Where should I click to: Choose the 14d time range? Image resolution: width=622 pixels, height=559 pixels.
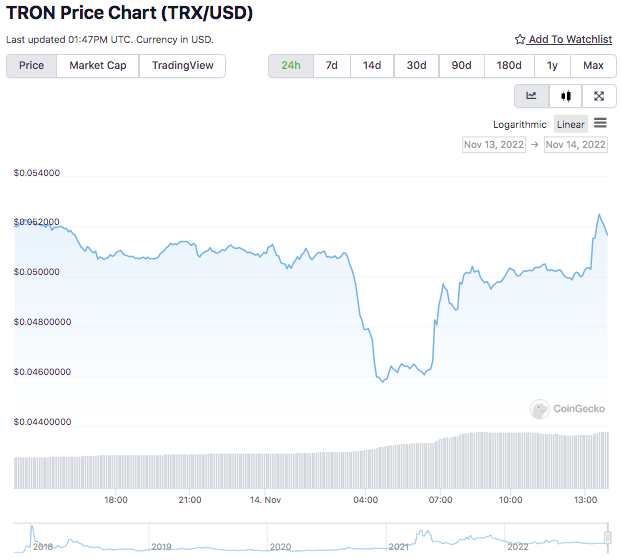coord(372,65)
